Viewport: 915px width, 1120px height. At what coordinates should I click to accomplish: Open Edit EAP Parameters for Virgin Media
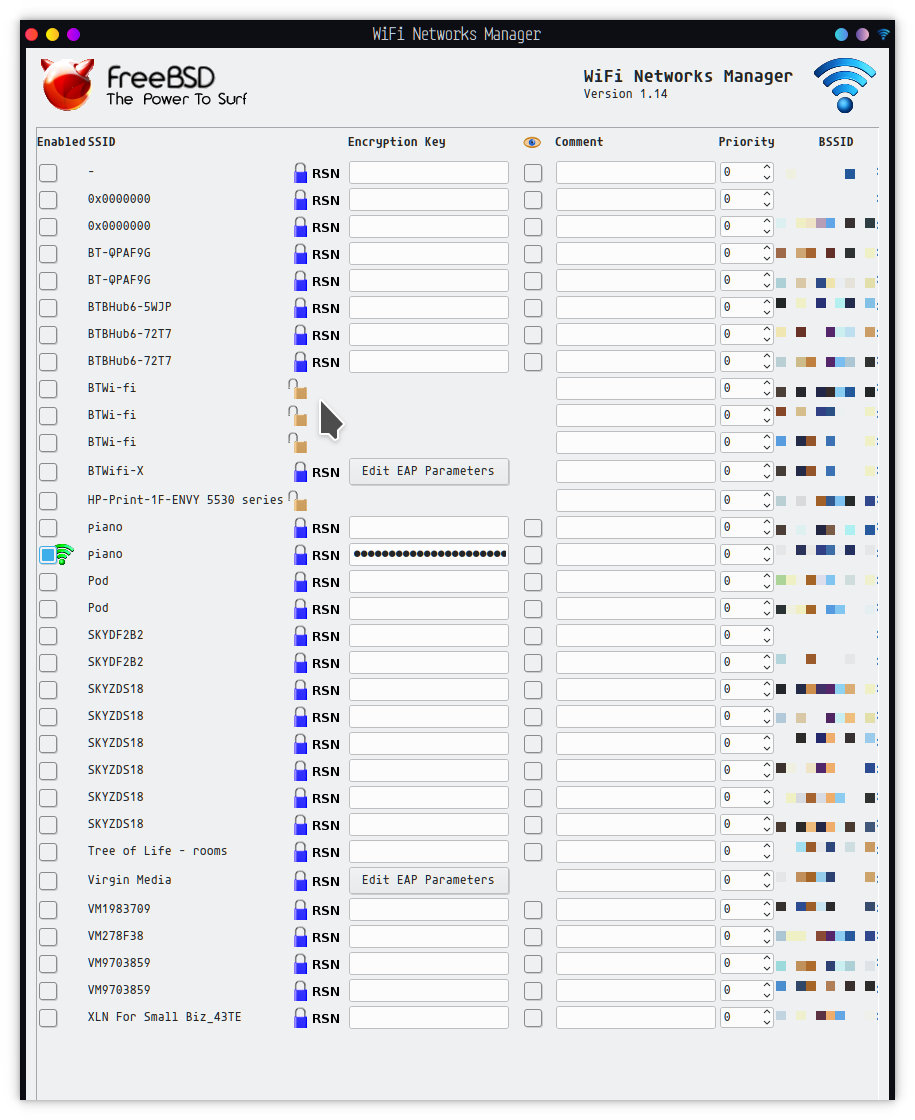(x=428, y=880)
